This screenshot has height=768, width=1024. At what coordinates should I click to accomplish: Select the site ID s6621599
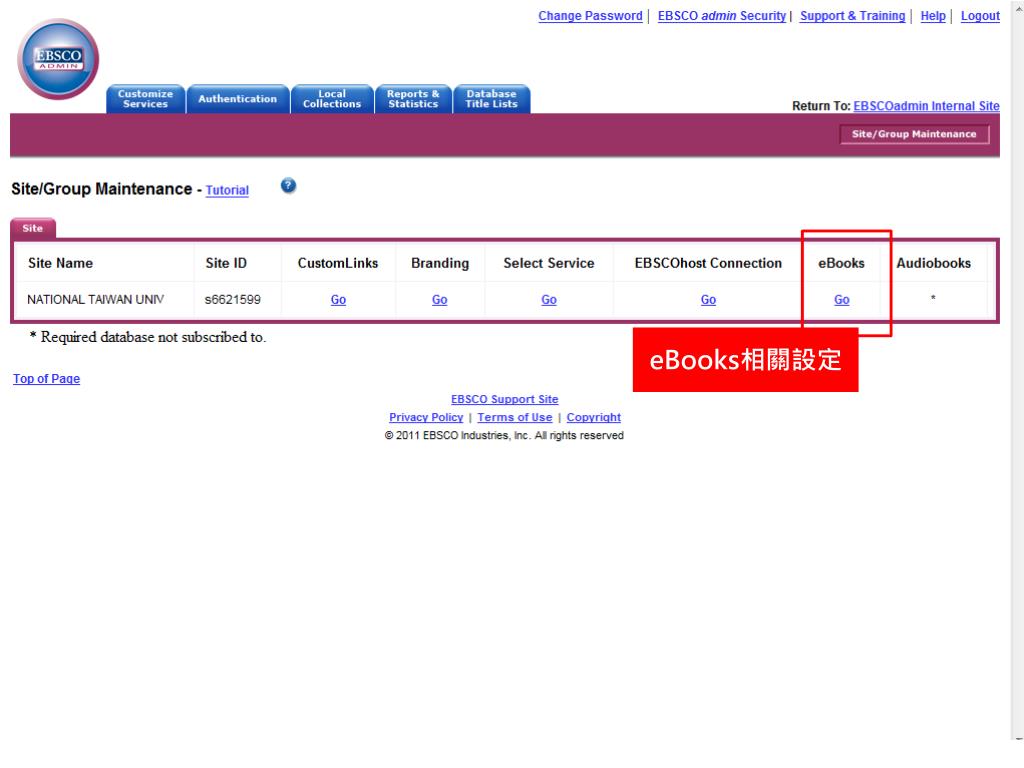click(x=232, y=300)
